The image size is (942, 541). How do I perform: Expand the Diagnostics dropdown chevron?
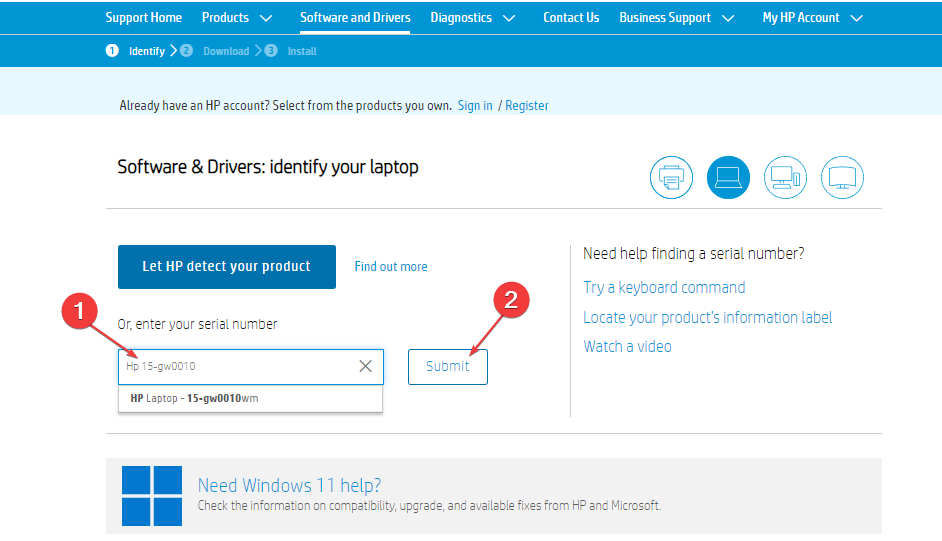(509, 19)
